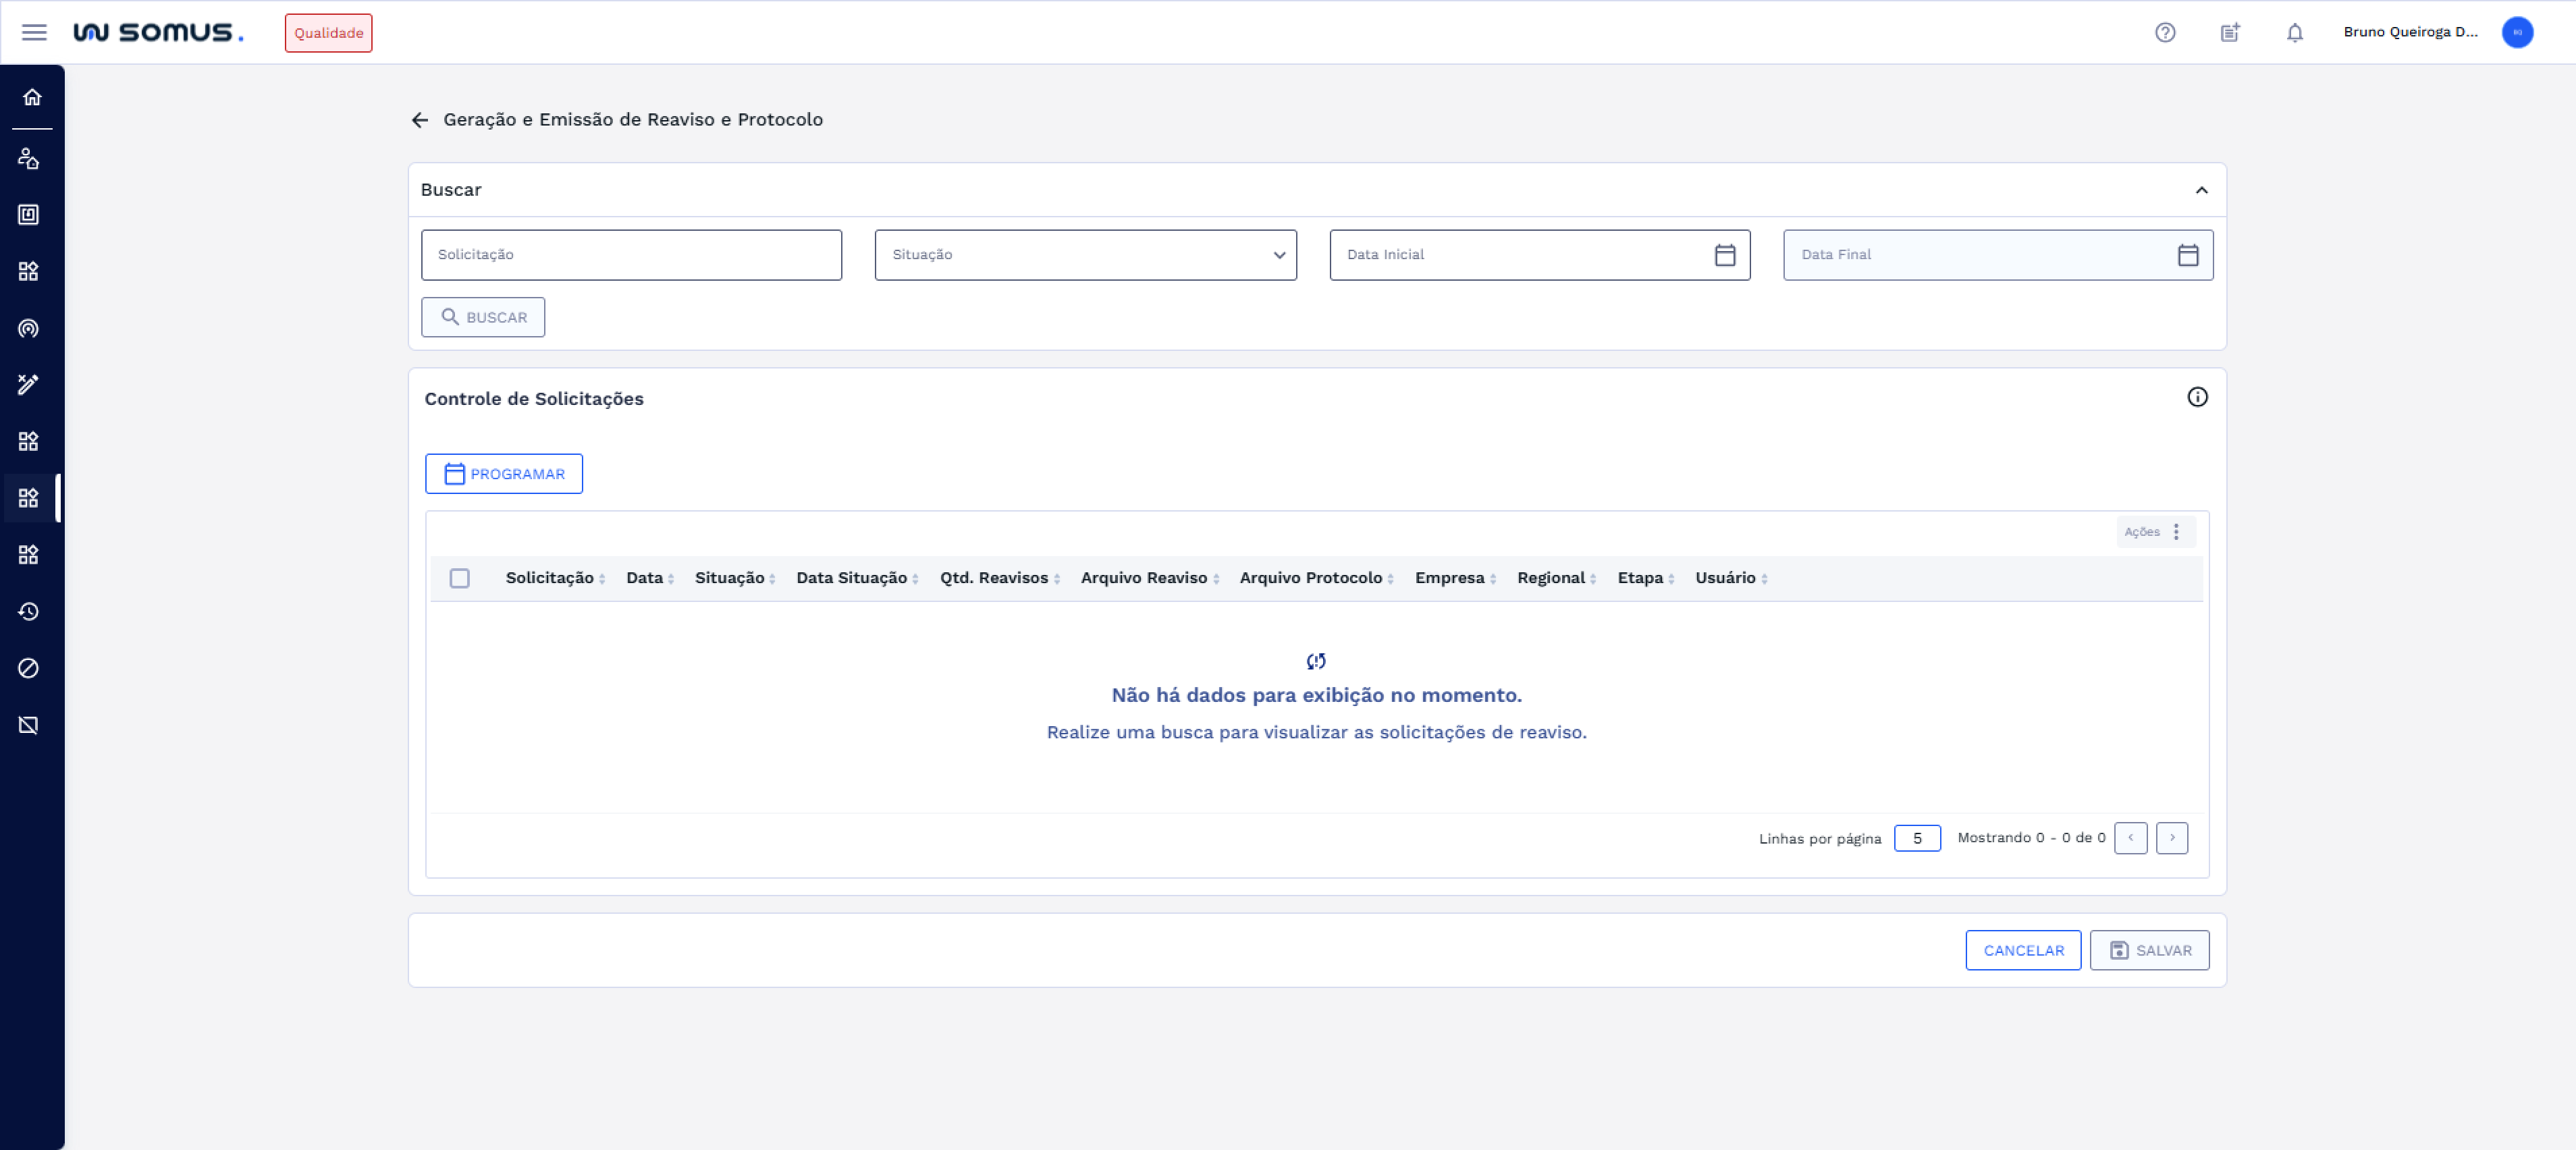Toggle the select-all checkbox in table header
The width and height of the screenshot is (2576, 1150).
tap(459, 578)
